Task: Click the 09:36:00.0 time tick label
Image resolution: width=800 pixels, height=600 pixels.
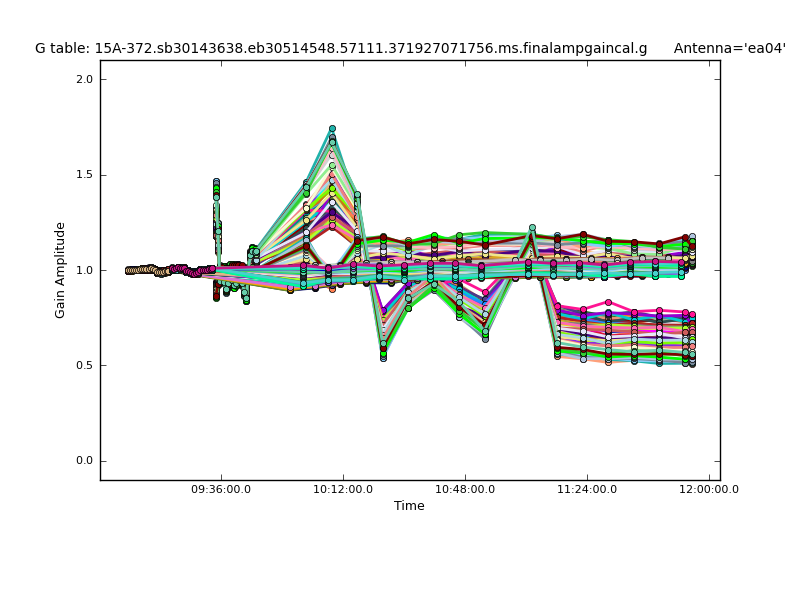Action: click(221, 490)
